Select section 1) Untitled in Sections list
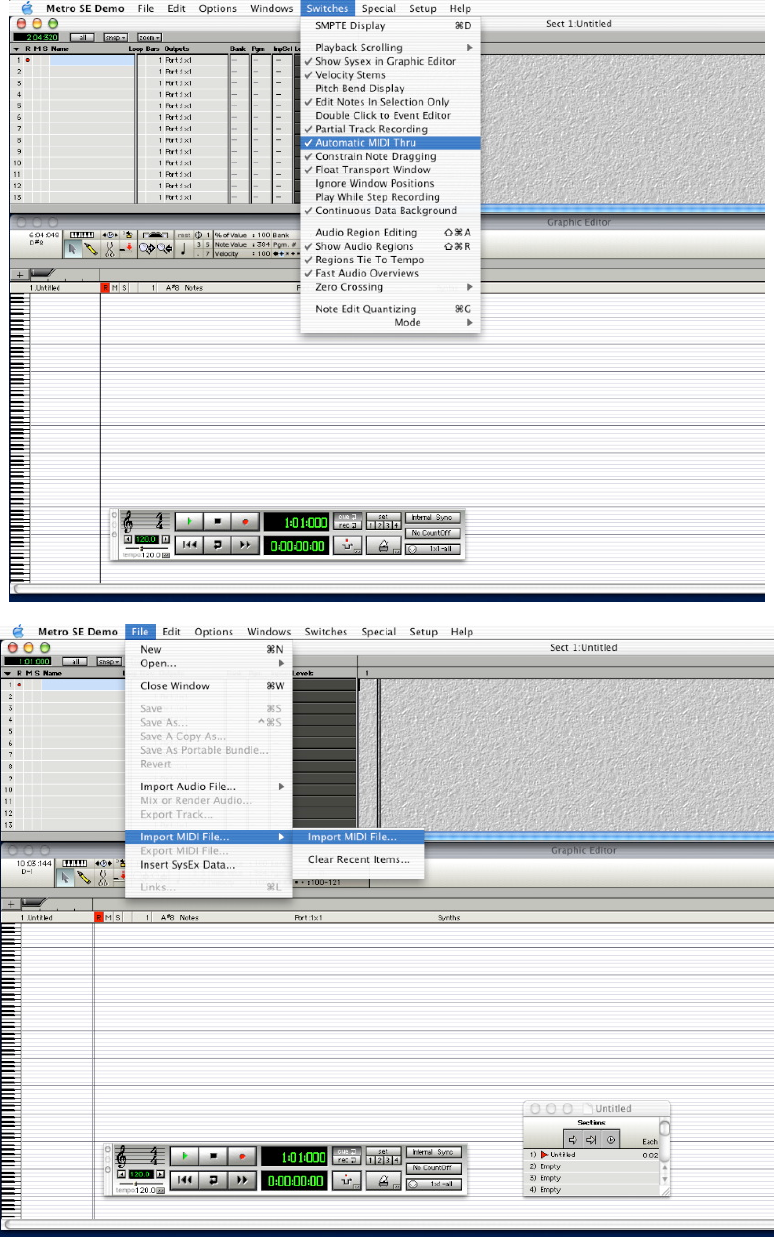 point(591,1155)
